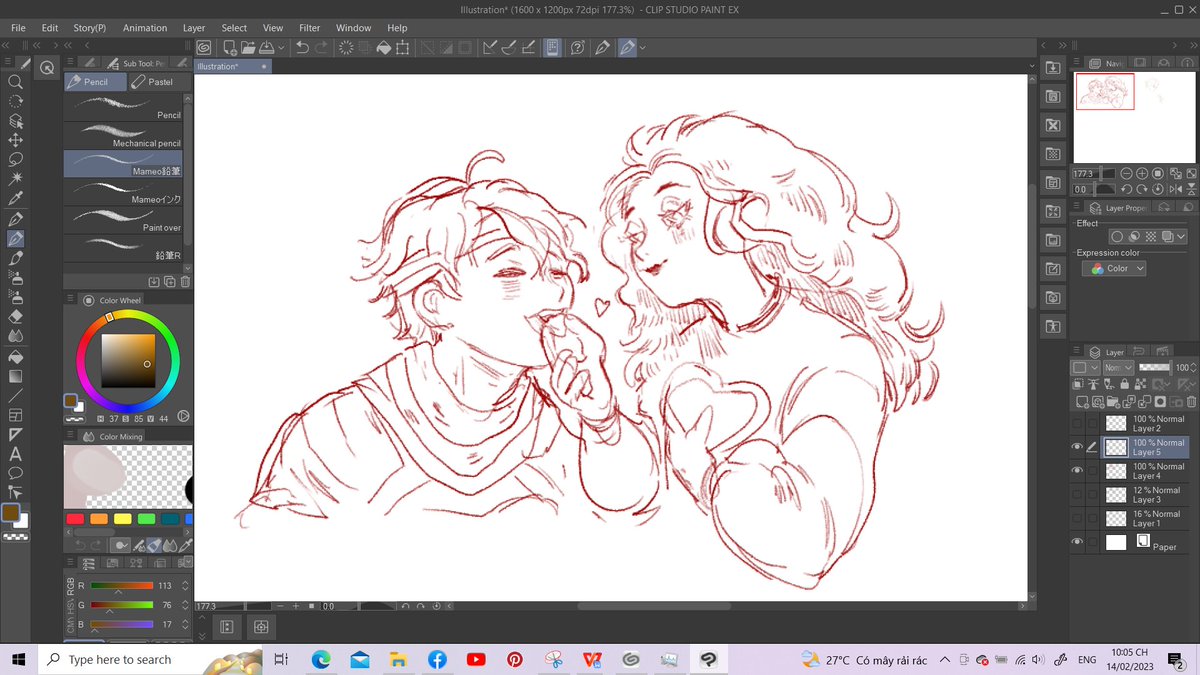The image size is (1200, 675).
Task: Open blending mode dropdown in Layer panel
Action: click(x=1118, y=368)
